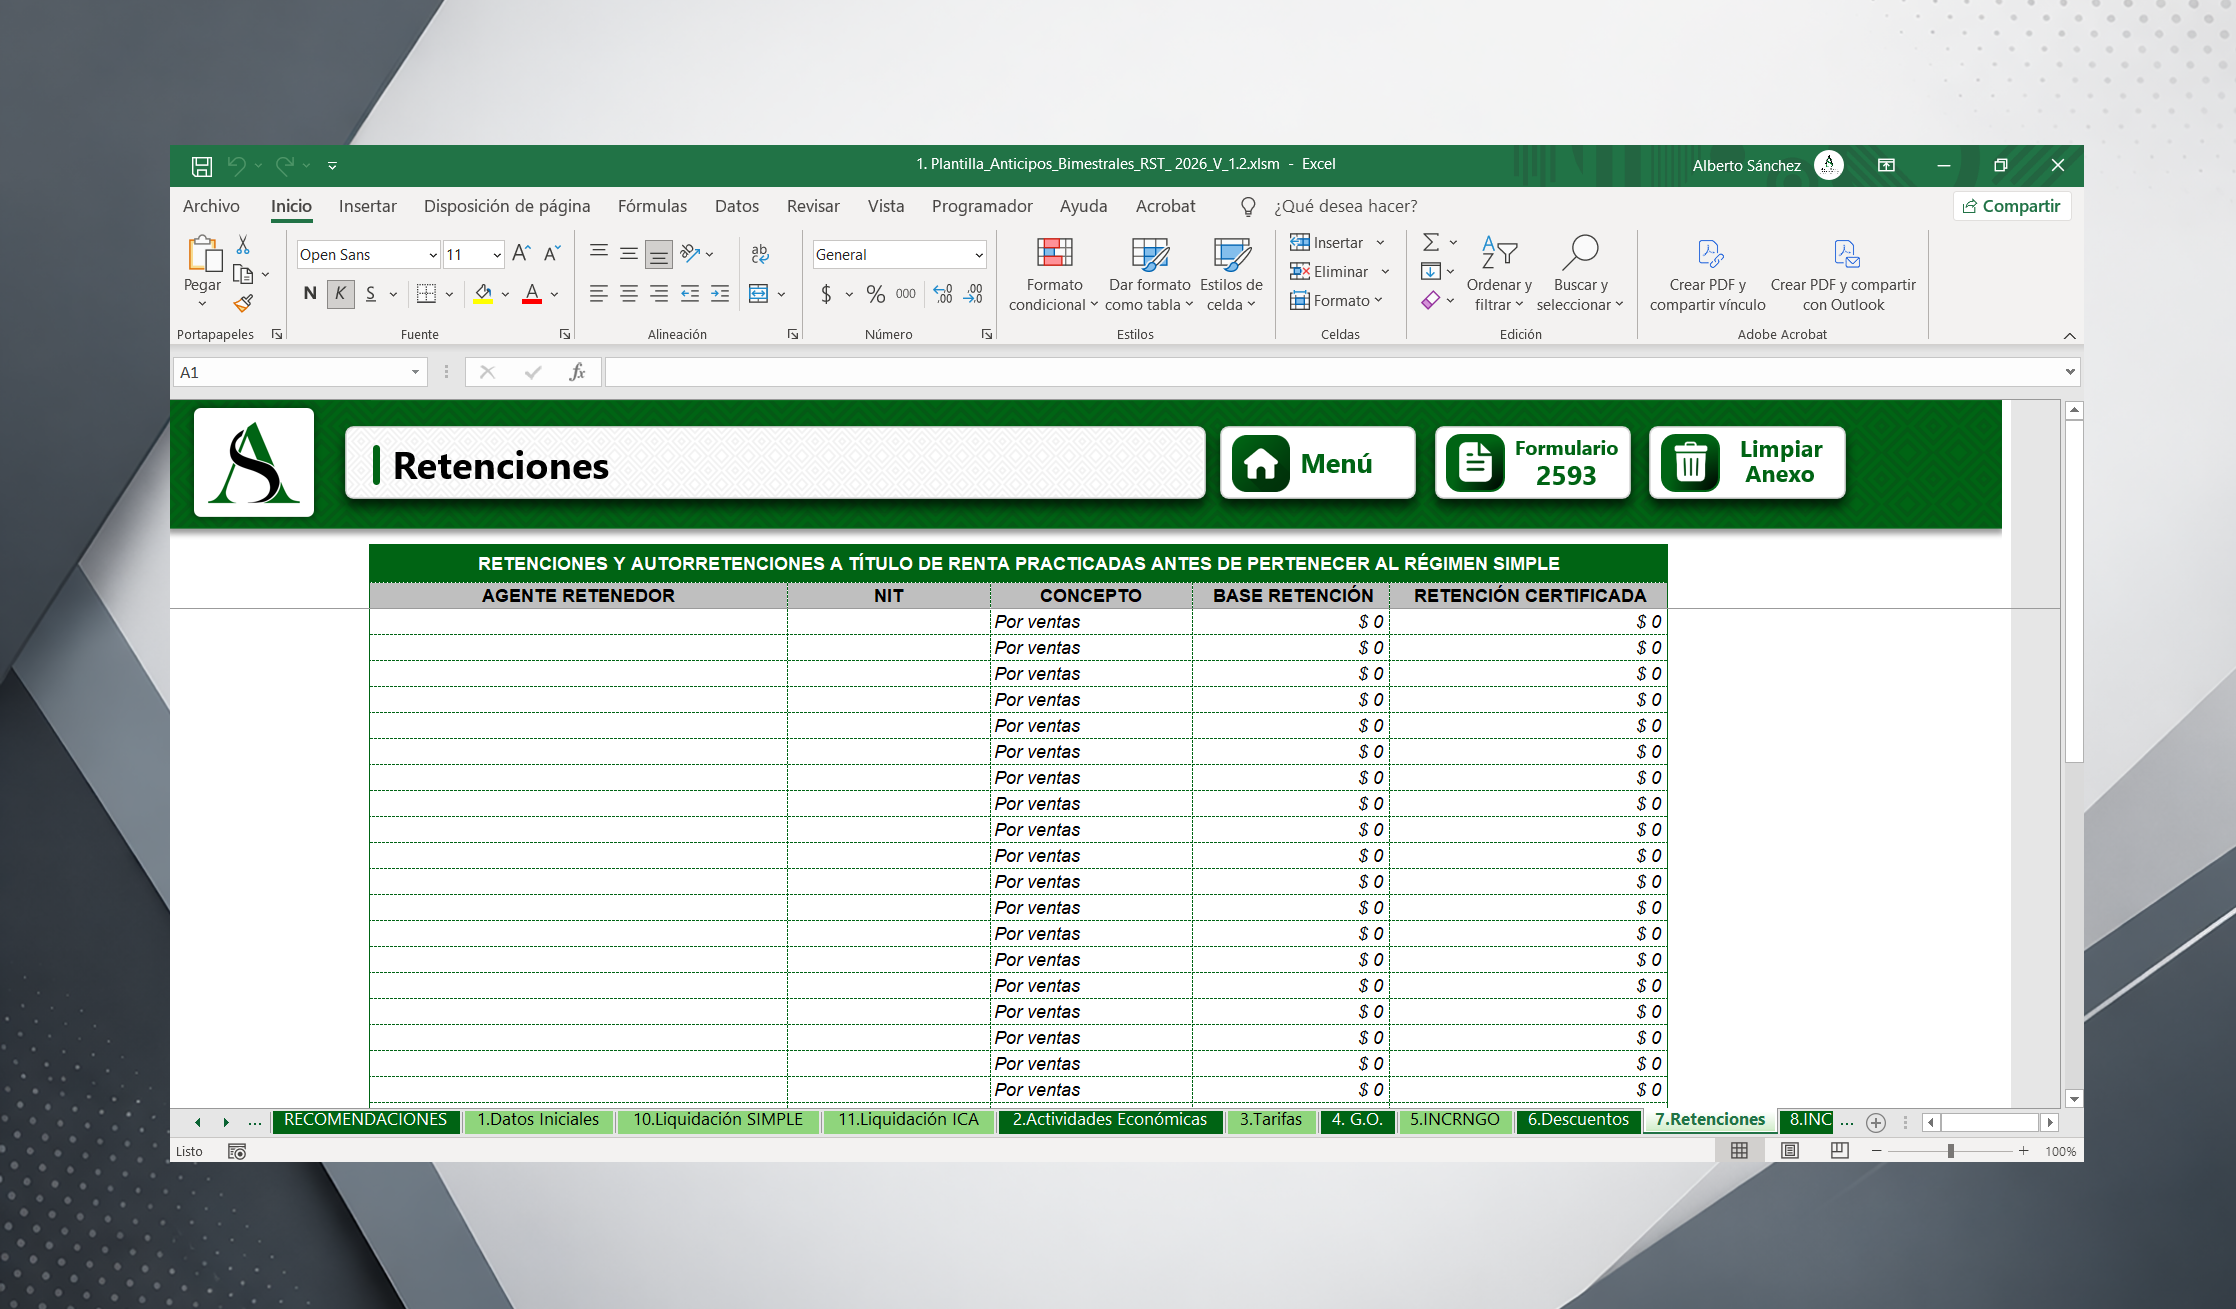Image resolution: width=2236 pixels, height=1309 pixels.
Task: Click the Save icon in title bar
Action: pyautogui.click(x=202, y=166)
